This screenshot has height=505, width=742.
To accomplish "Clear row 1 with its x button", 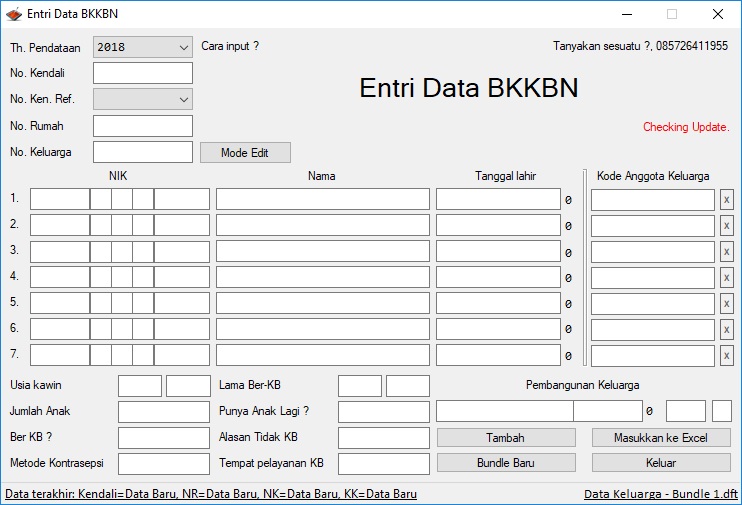I will [726, 200].
